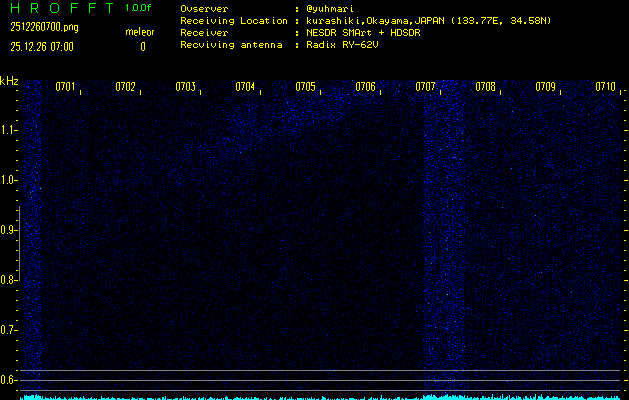Select the 0705 time label
The width and height of the screenshot is (629, 400).
(305, 87)
